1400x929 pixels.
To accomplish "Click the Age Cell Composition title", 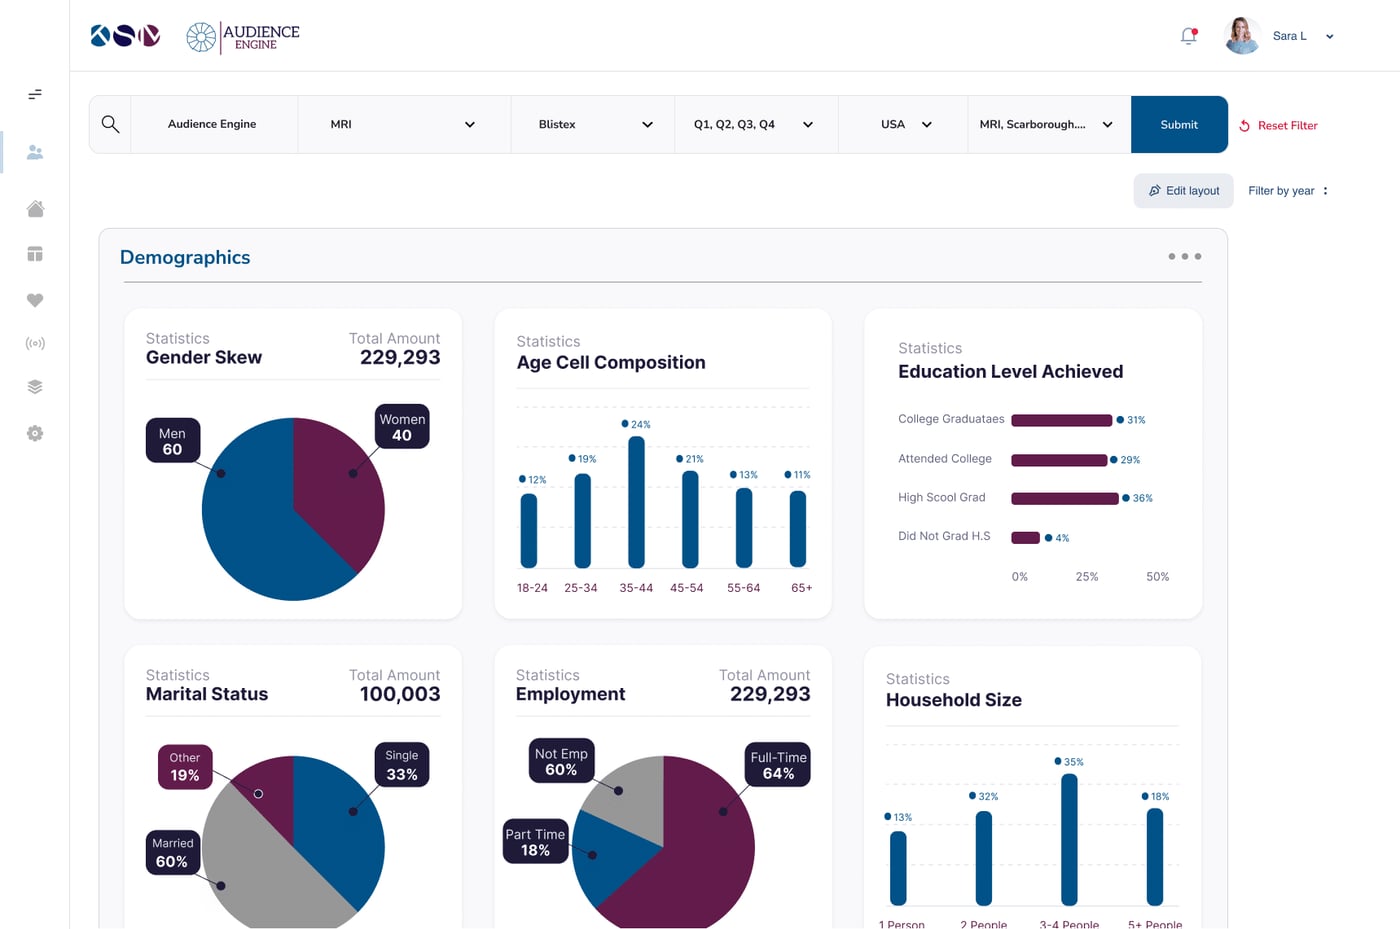I will 611,363.
